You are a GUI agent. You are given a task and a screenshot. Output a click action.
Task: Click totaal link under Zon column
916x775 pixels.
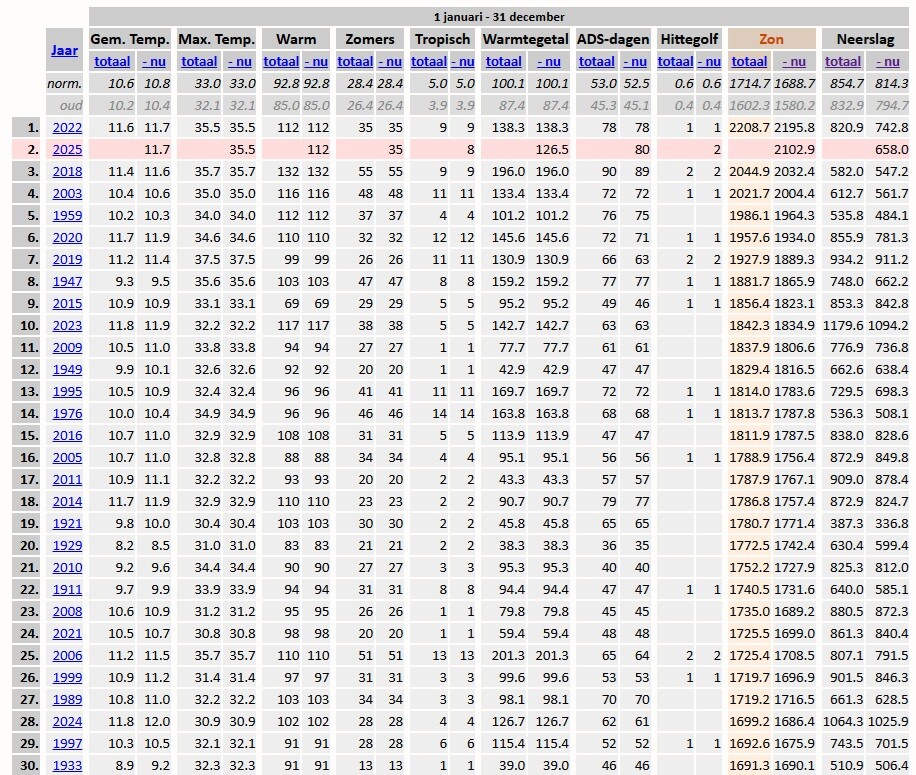pos(749,62)
